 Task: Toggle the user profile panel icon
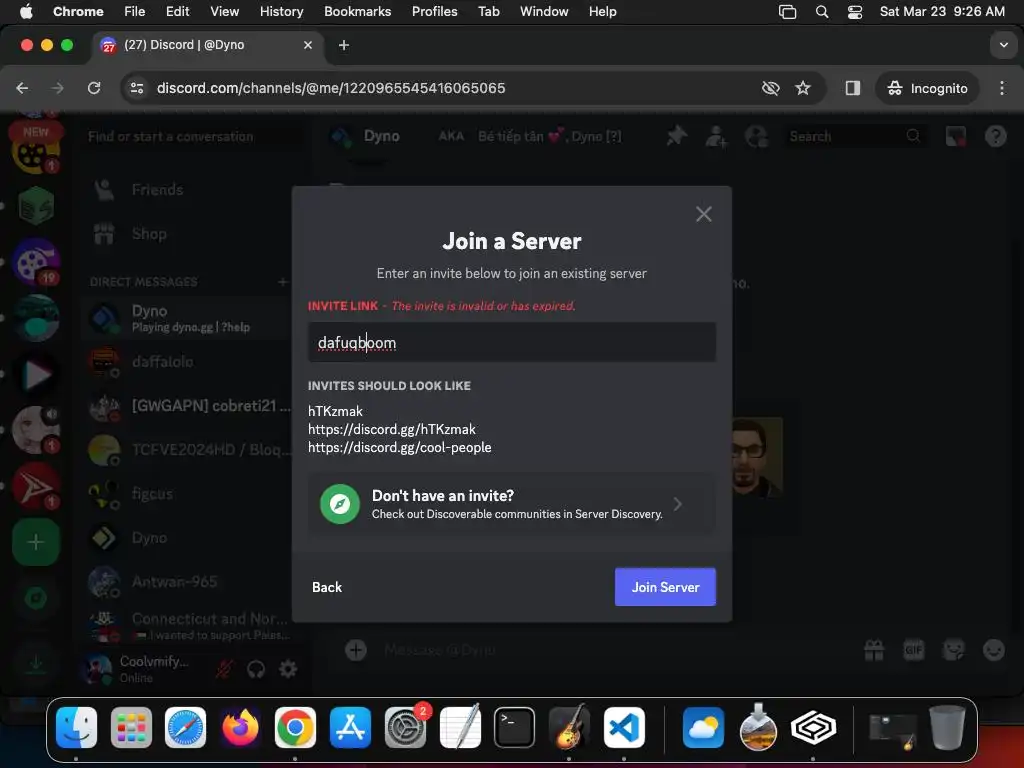[x=756, y=136]
